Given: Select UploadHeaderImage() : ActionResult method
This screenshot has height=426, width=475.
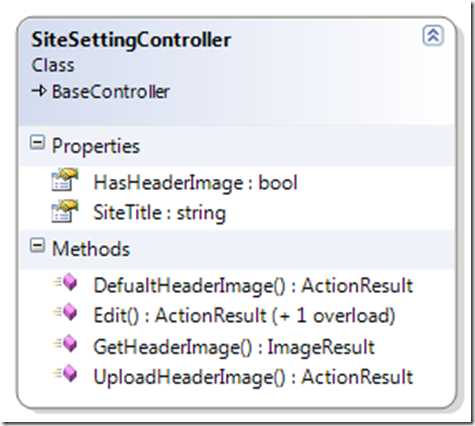Looking at the screenshot, I should coord(253,377).
